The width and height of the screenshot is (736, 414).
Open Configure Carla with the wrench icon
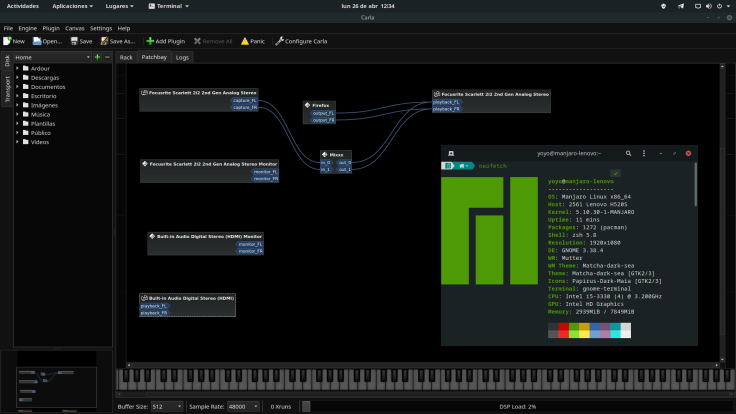280,41
